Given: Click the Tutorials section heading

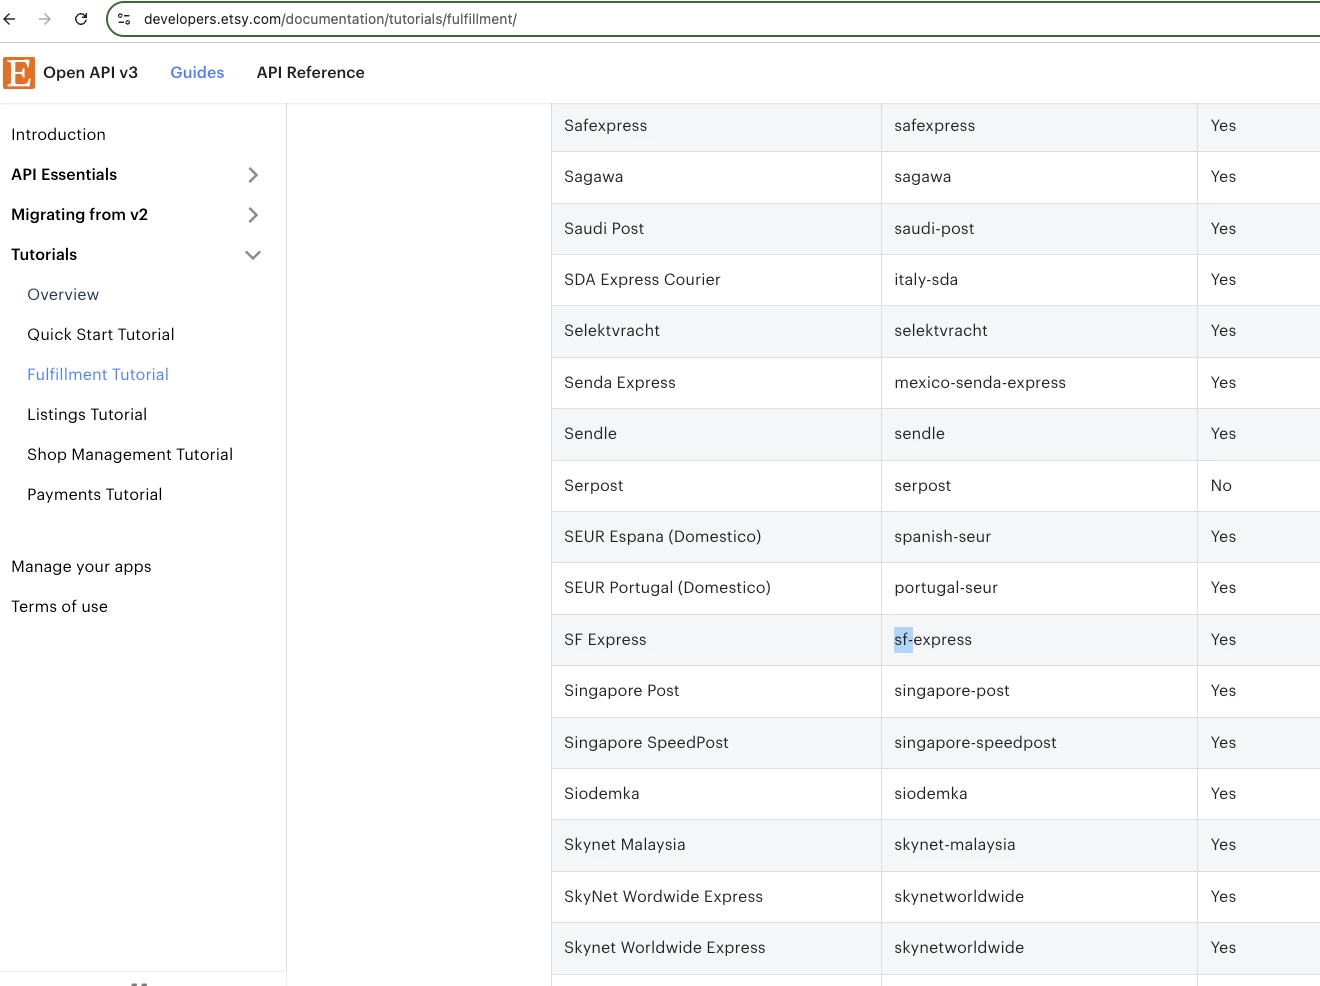Looking at the screenshot, I should 44,255.
